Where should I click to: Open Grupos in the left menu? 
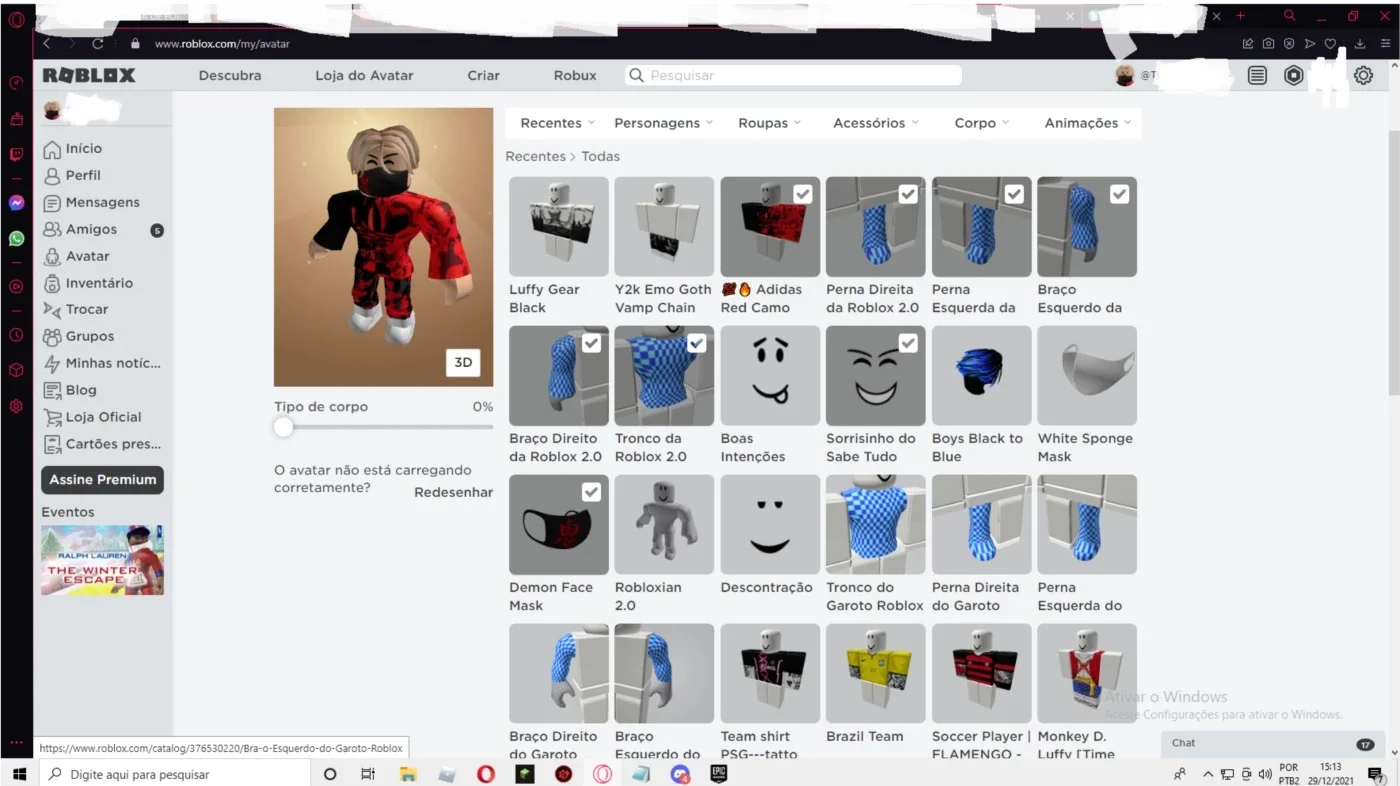tap(79, 336)
